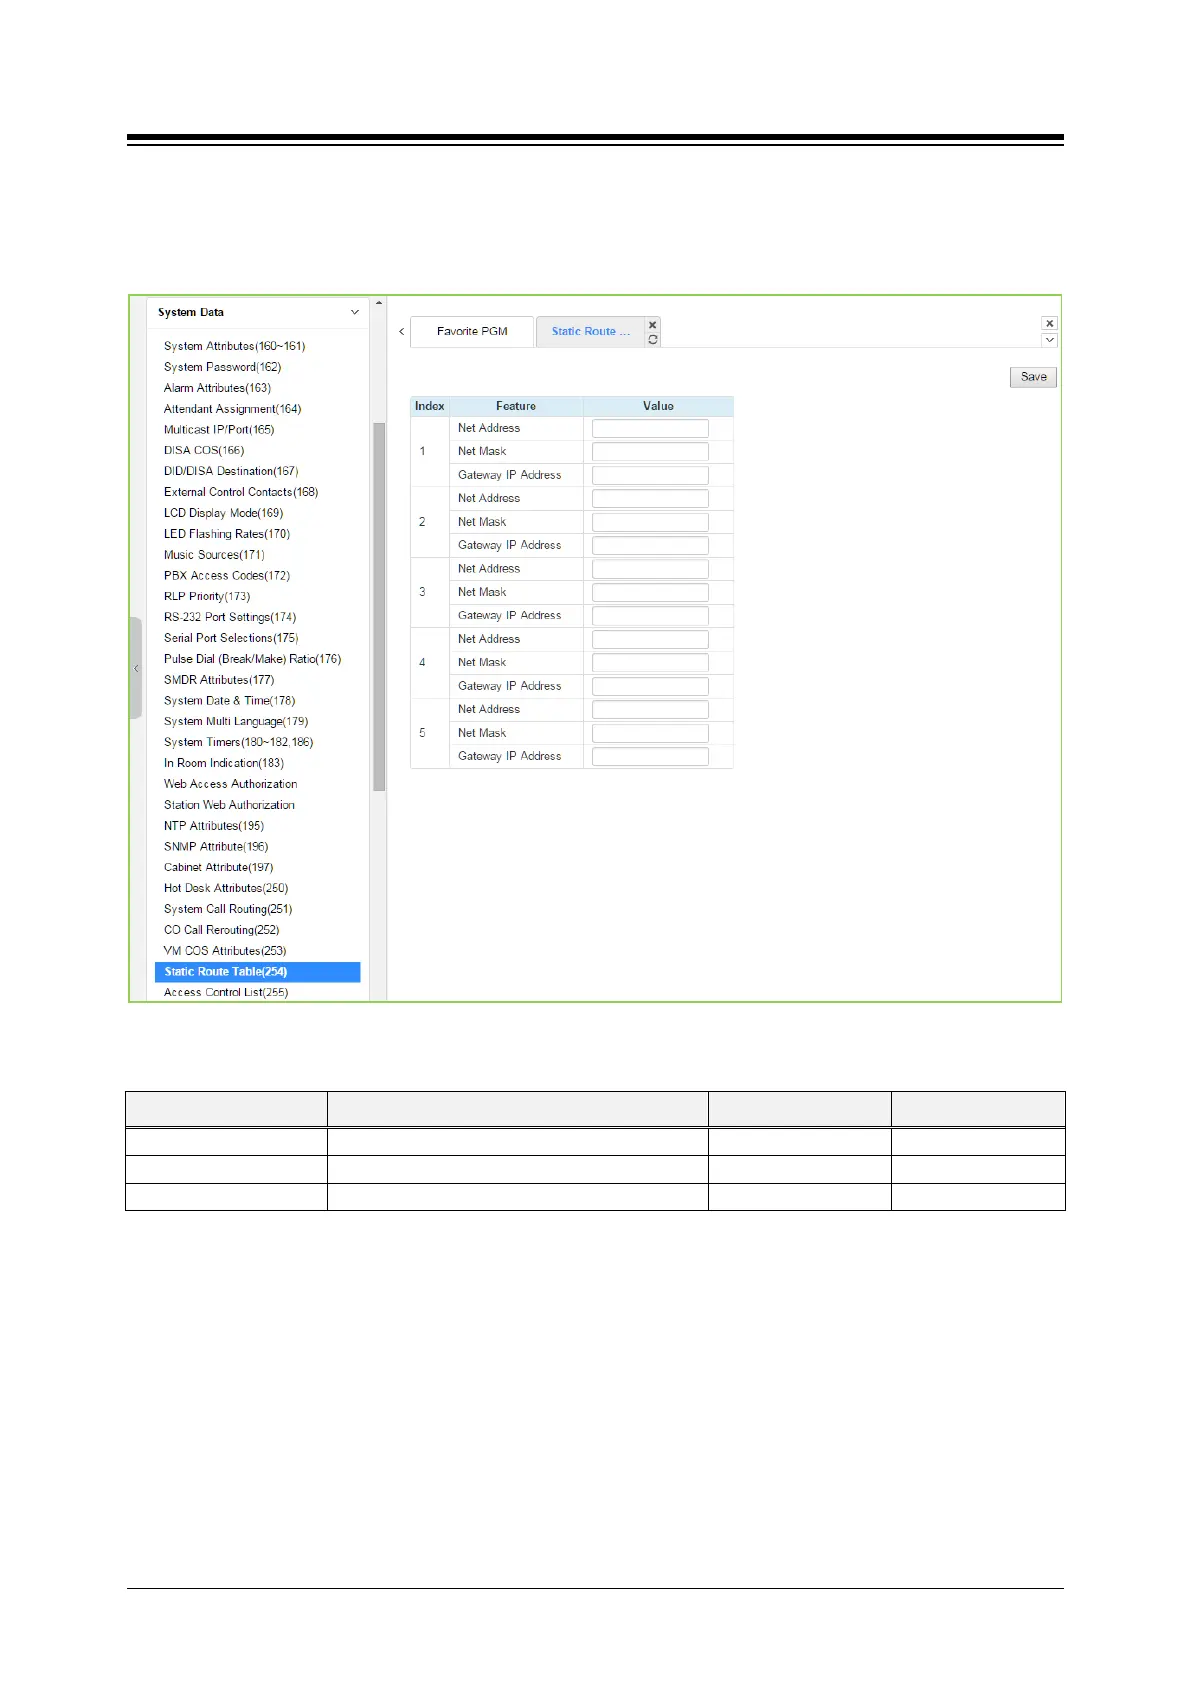Open Attendant Assignment(164)

point(232,409)
